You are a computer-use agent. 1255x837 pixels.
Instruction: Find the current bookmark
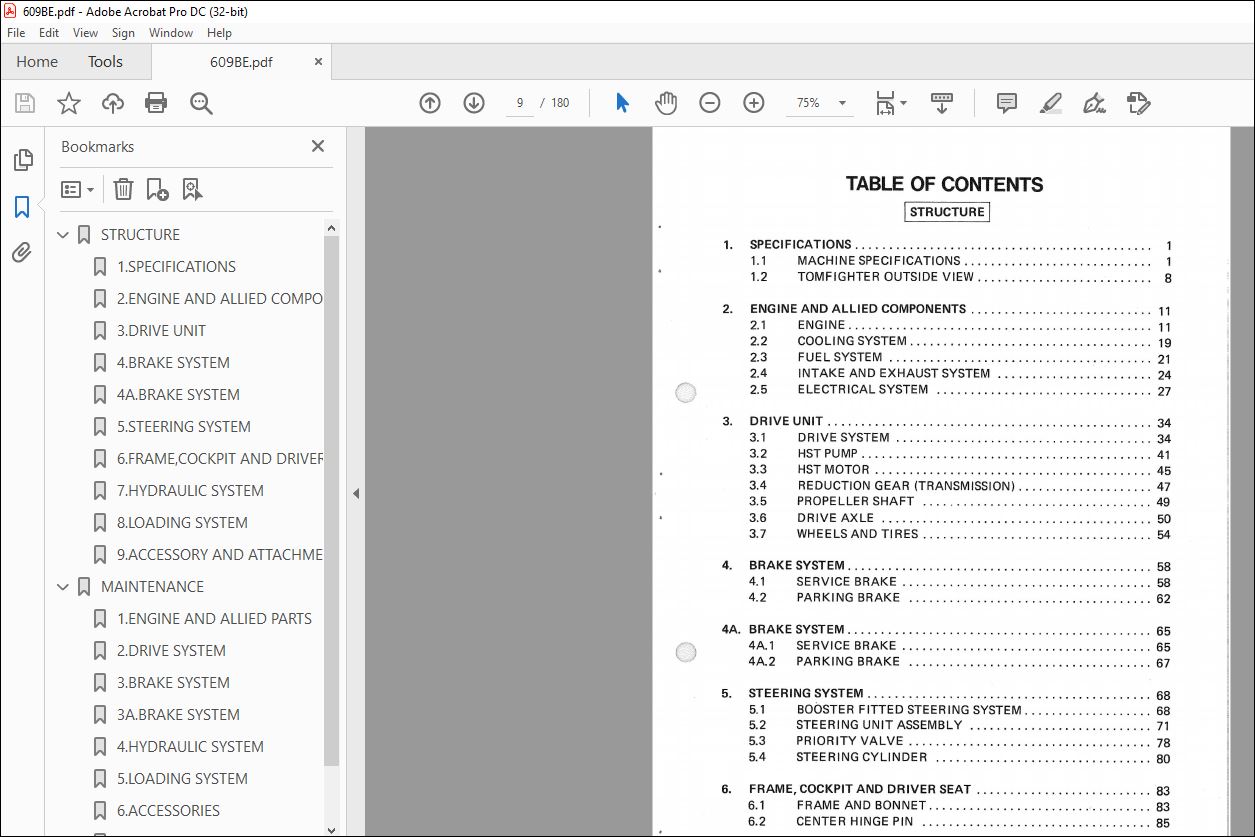[x=192, y=189]
